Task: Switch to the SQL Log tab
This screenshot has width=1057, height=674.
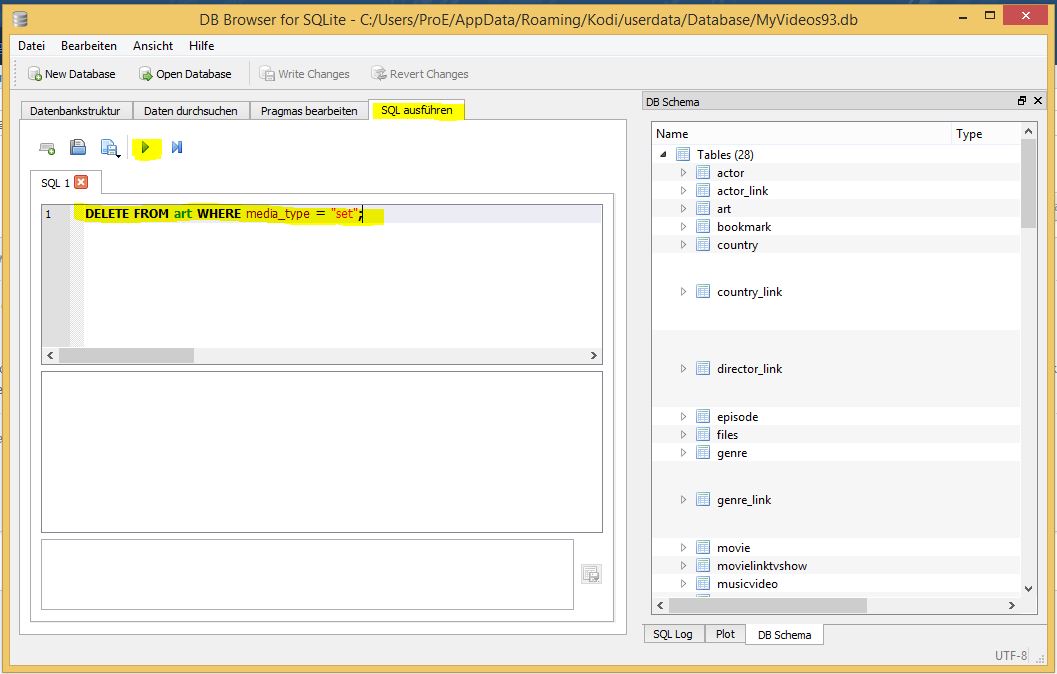Action: coord(673,634)
